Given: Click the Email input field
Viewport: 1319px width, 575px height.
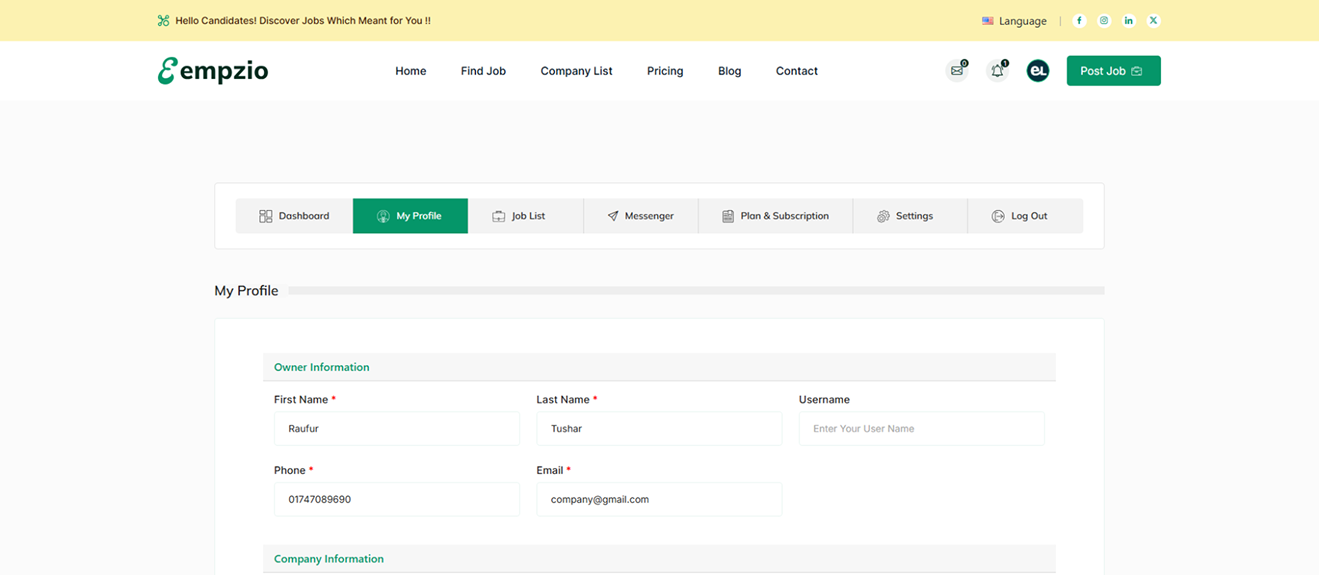Looking at the screenshot, I should pos(659,499).
